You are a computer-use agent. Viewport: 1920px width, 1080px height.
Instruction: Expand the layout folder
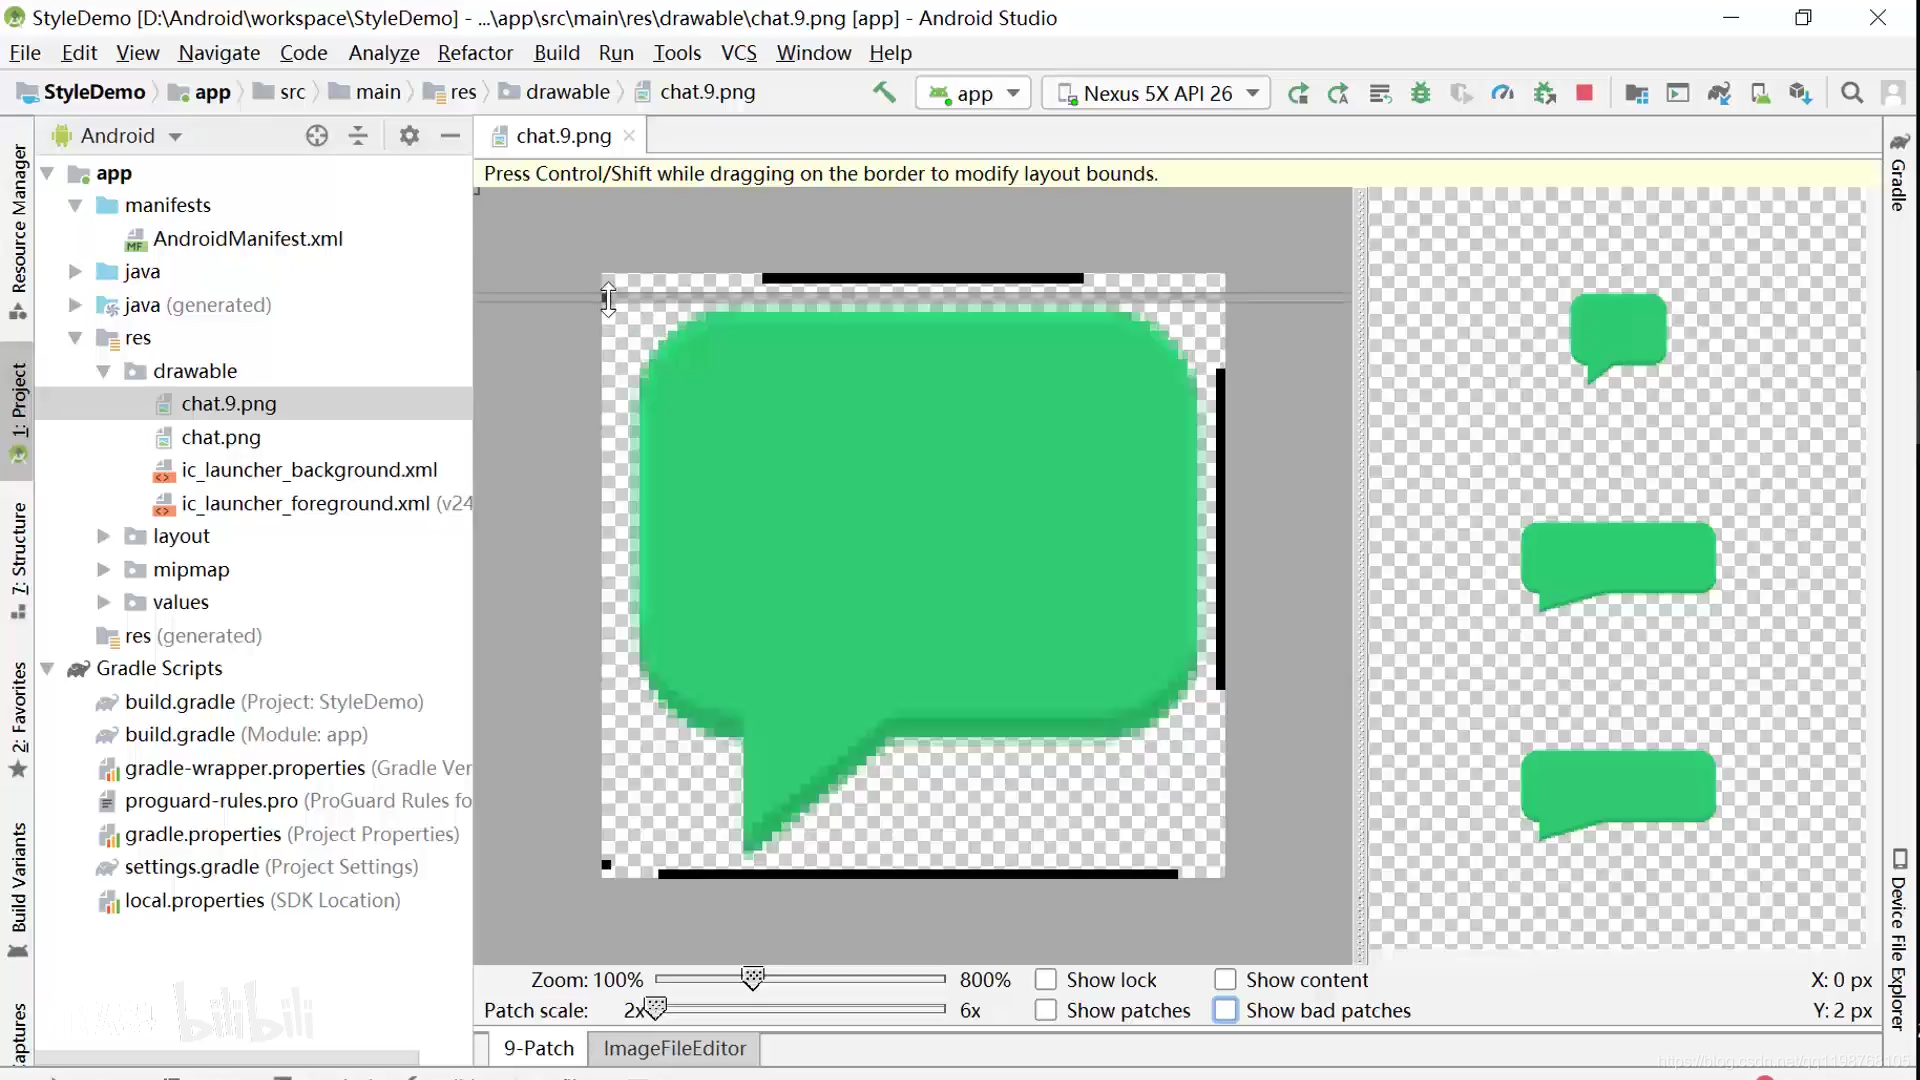coord(103,535)
